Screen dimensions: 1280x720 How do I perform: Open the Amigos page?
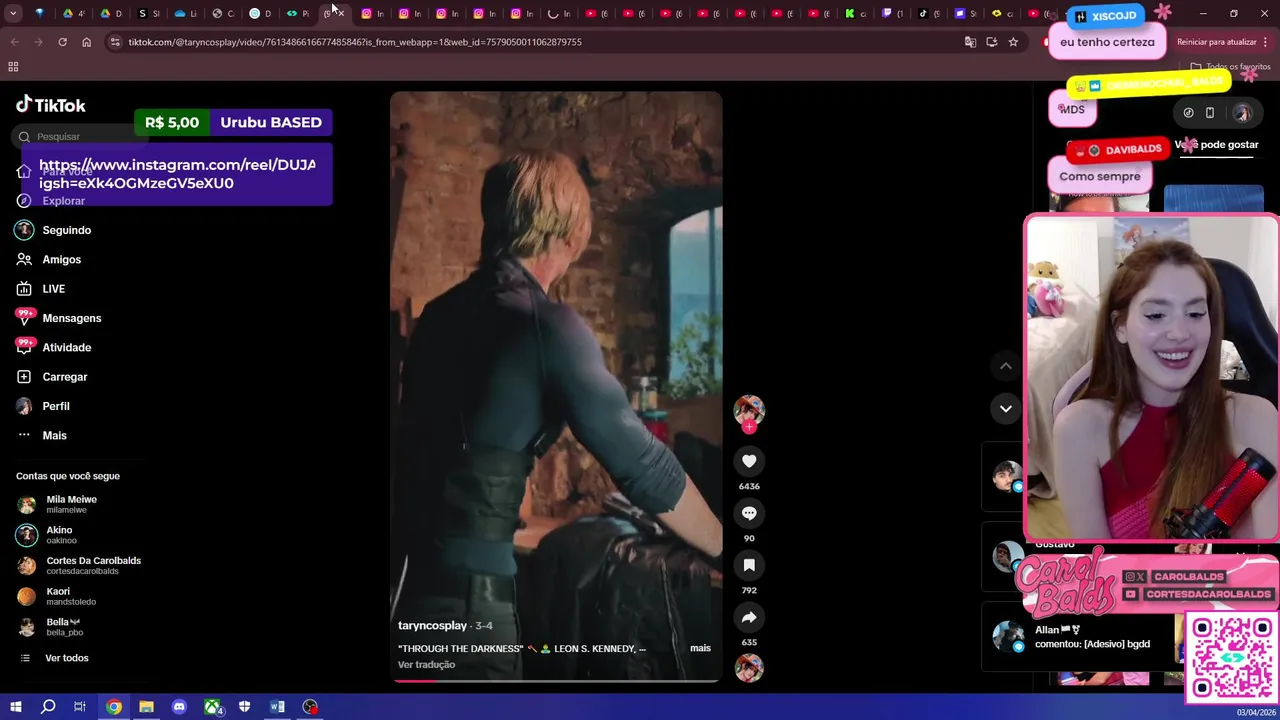pos(61,259)
